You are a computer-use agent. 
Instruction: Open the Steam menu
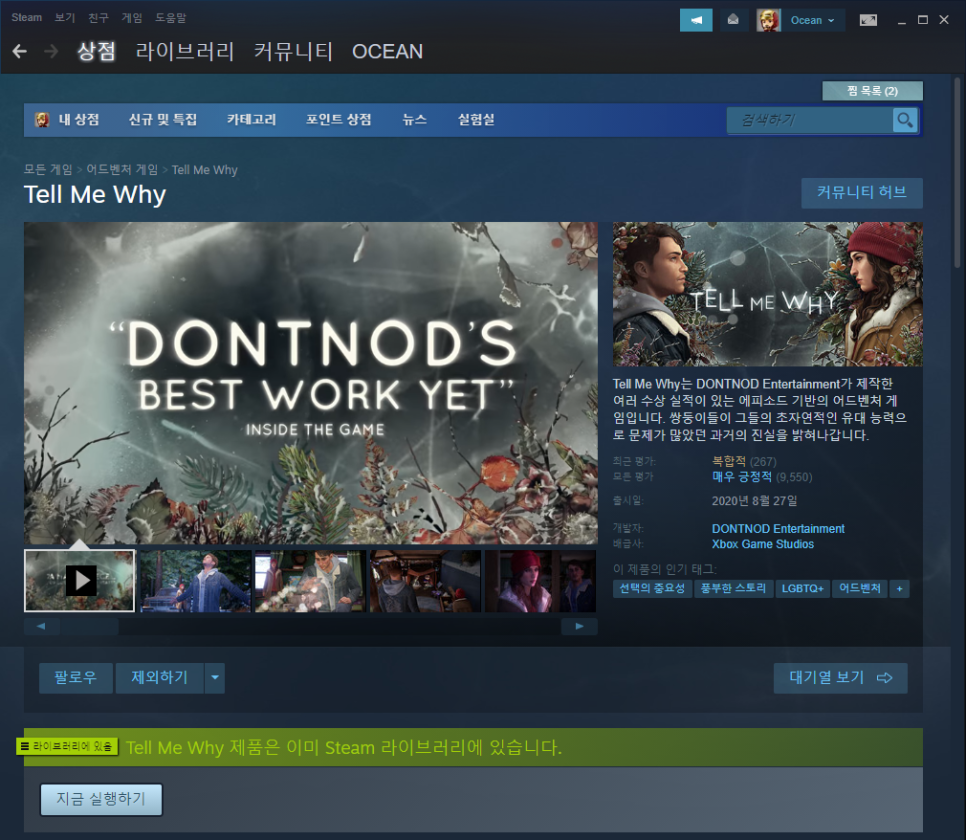pos(26,17)
